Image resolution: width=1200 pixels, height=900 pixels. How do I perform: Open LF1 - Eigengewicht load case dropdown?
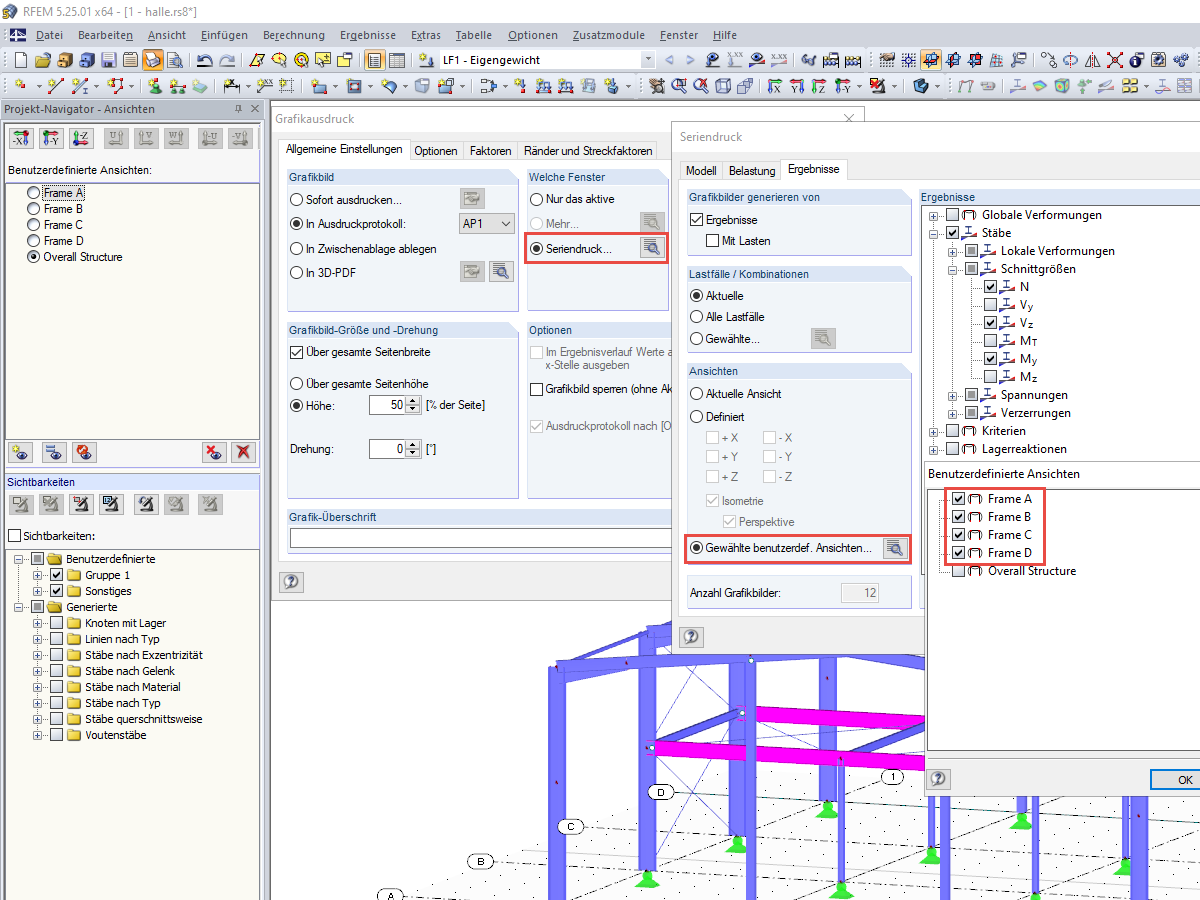point(647,60)
